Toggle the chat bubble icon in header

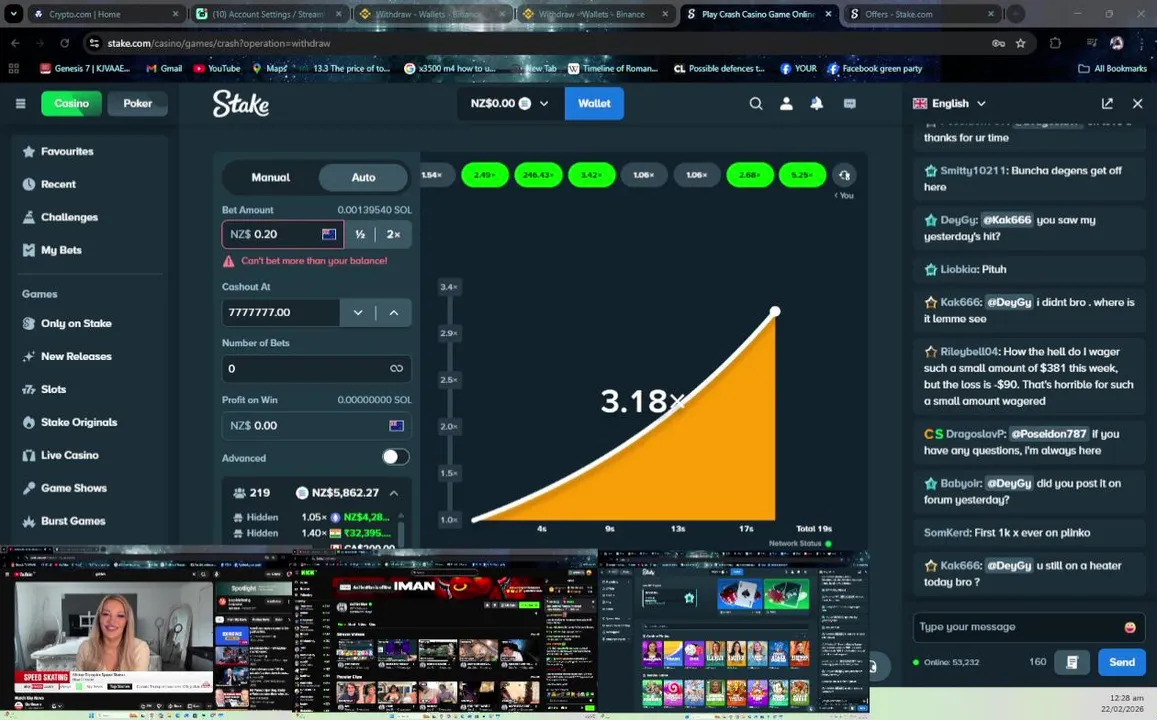849,103
